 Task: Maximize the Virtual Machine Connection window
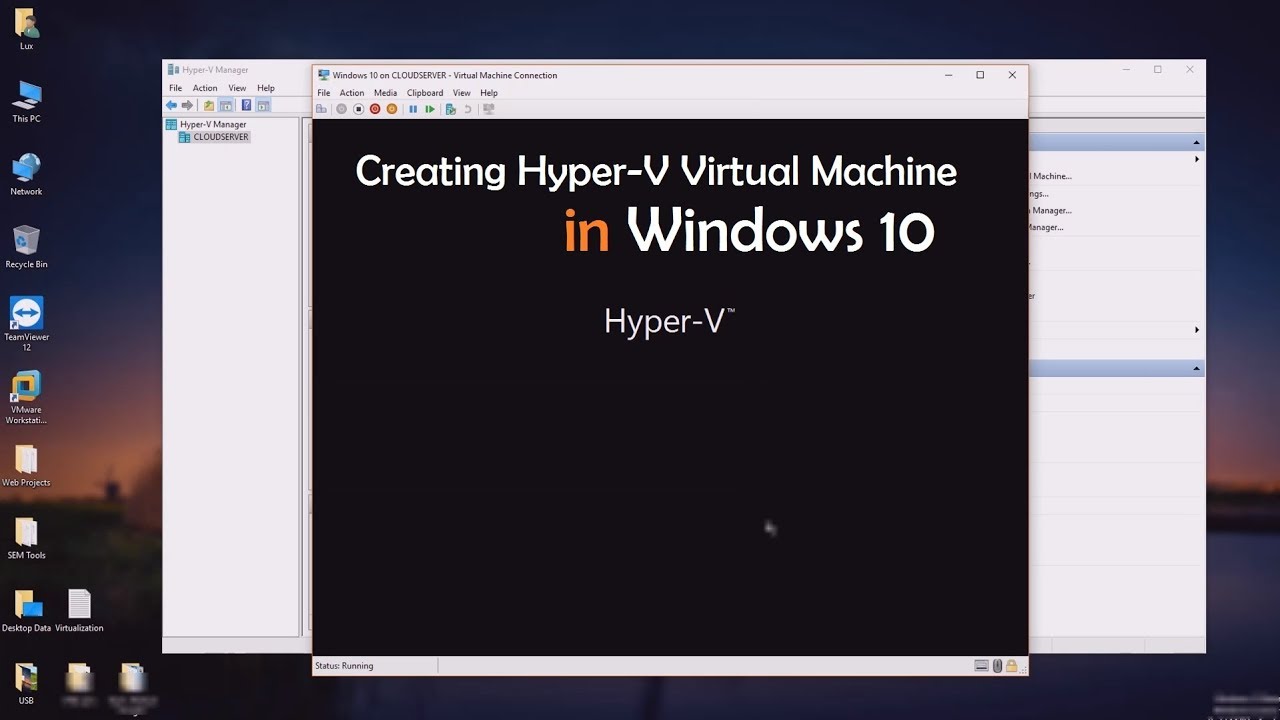[980, 75]
